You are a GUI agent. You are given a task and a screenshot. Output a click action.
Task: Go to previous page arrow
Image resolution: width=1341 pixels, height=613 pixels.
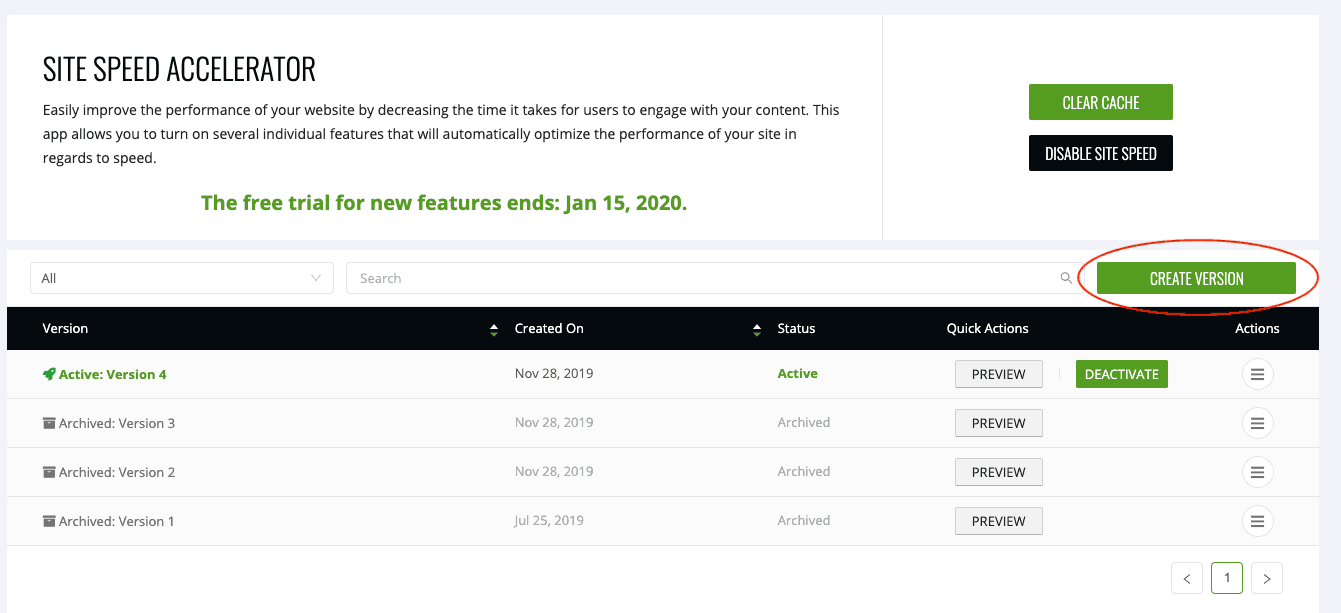[1186, 578]
